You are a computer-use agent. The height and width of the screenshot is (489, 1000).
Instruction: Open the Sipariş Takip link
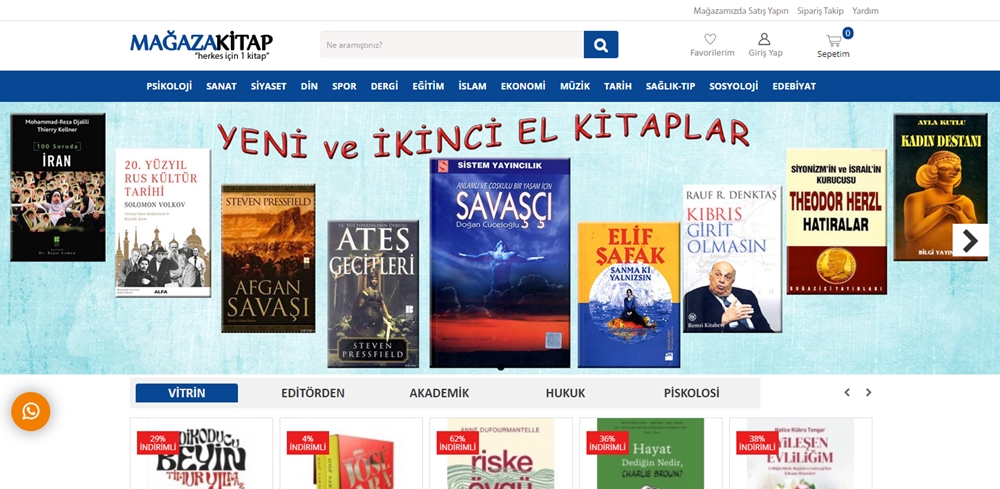820,11
